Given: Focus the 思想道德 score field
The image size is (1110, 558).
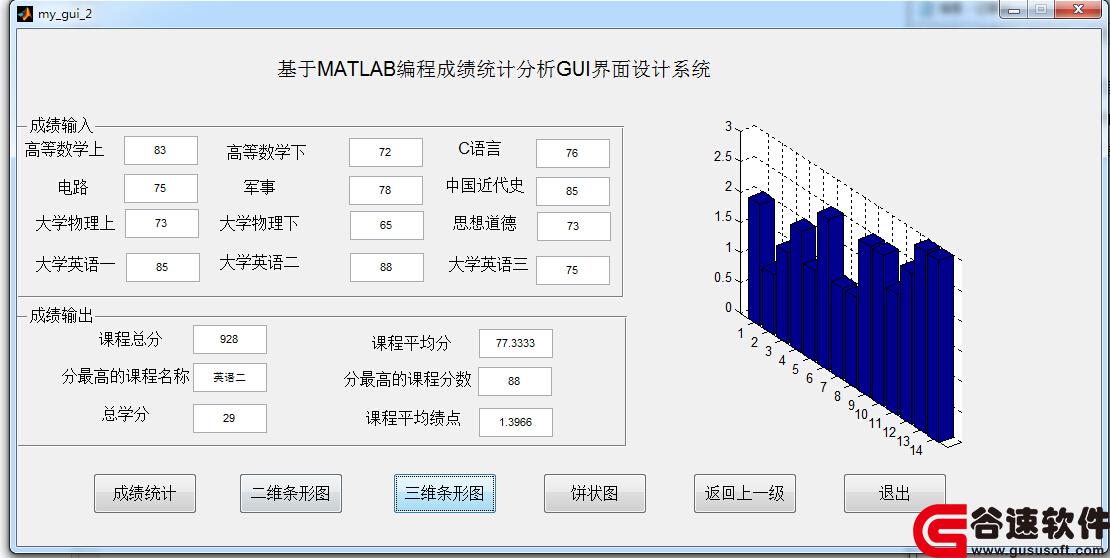Looking at the screenshot, I should click(x=573, y=227).
